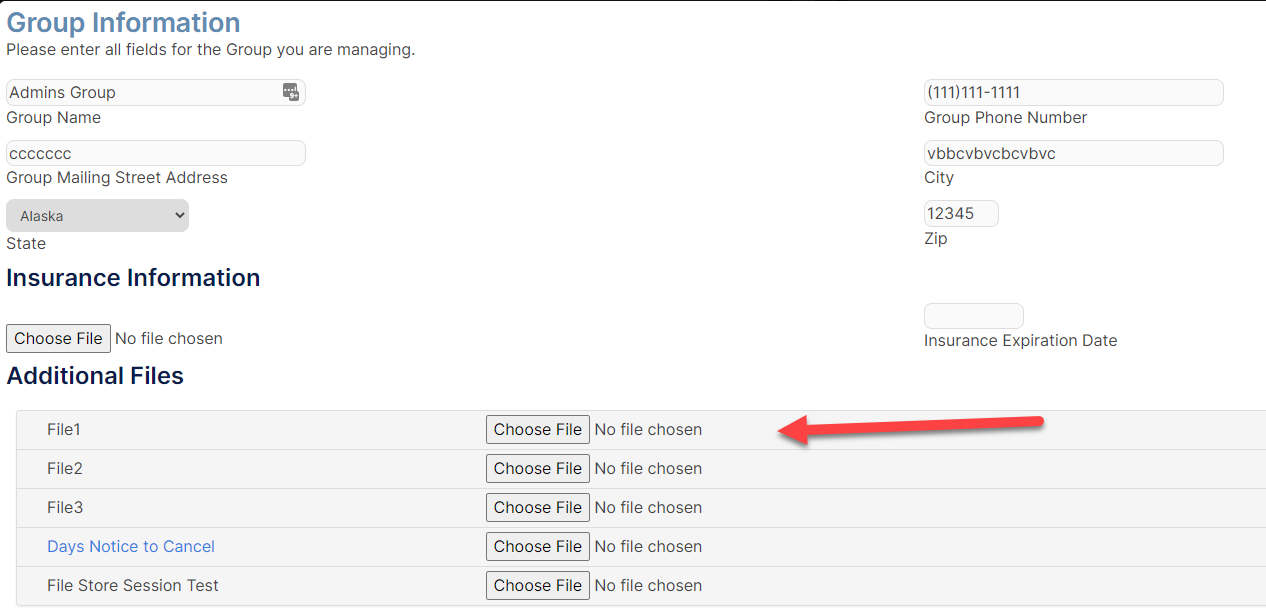Choose File button for File3 row
Viewport: 1266px width, 614px height.
538,507
